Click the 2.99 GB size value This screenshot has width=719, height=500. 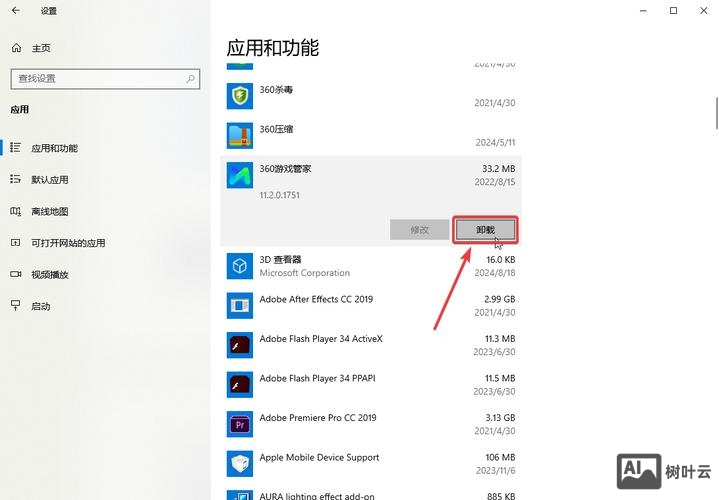(x=499, y=299)
